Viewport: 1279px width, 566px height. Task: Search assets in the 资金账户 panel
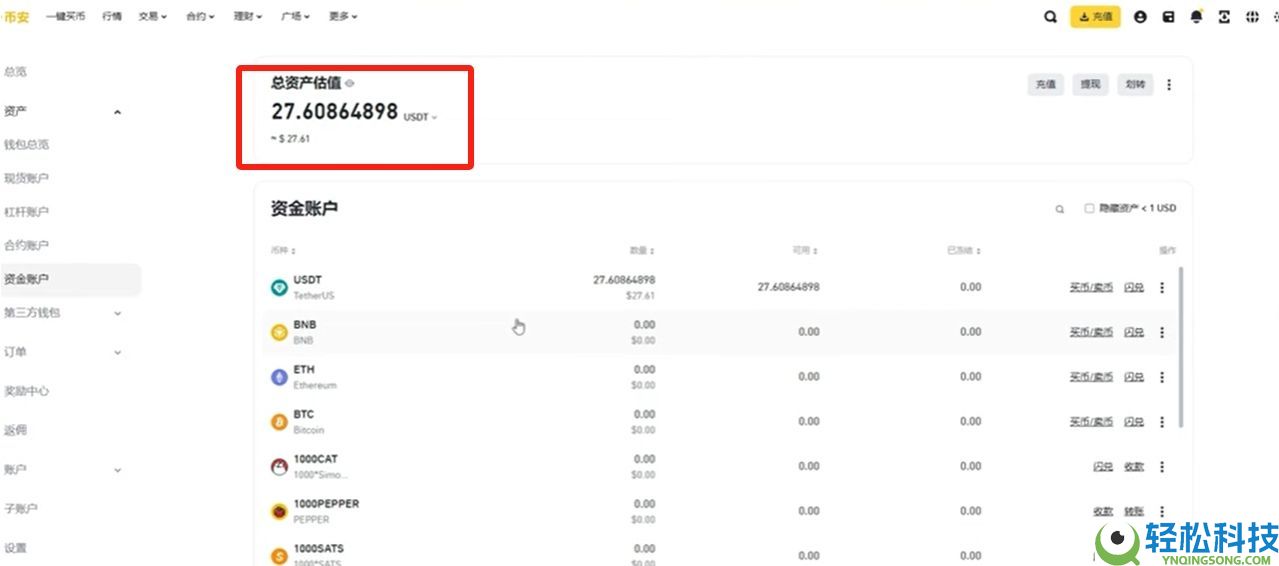1060,209
